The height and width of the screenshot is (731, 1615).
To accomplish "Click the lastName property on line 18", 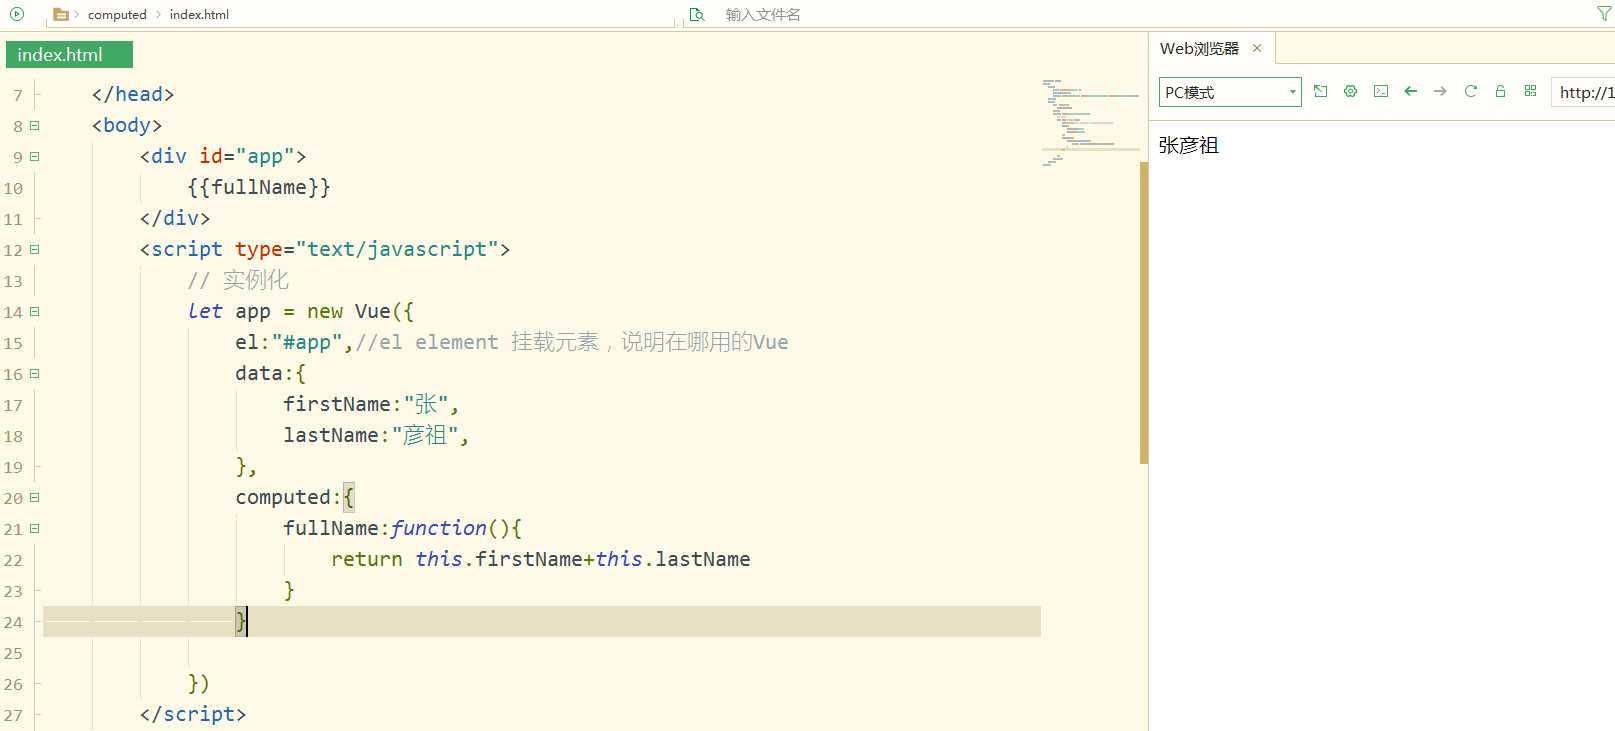I will pos(330,435).
